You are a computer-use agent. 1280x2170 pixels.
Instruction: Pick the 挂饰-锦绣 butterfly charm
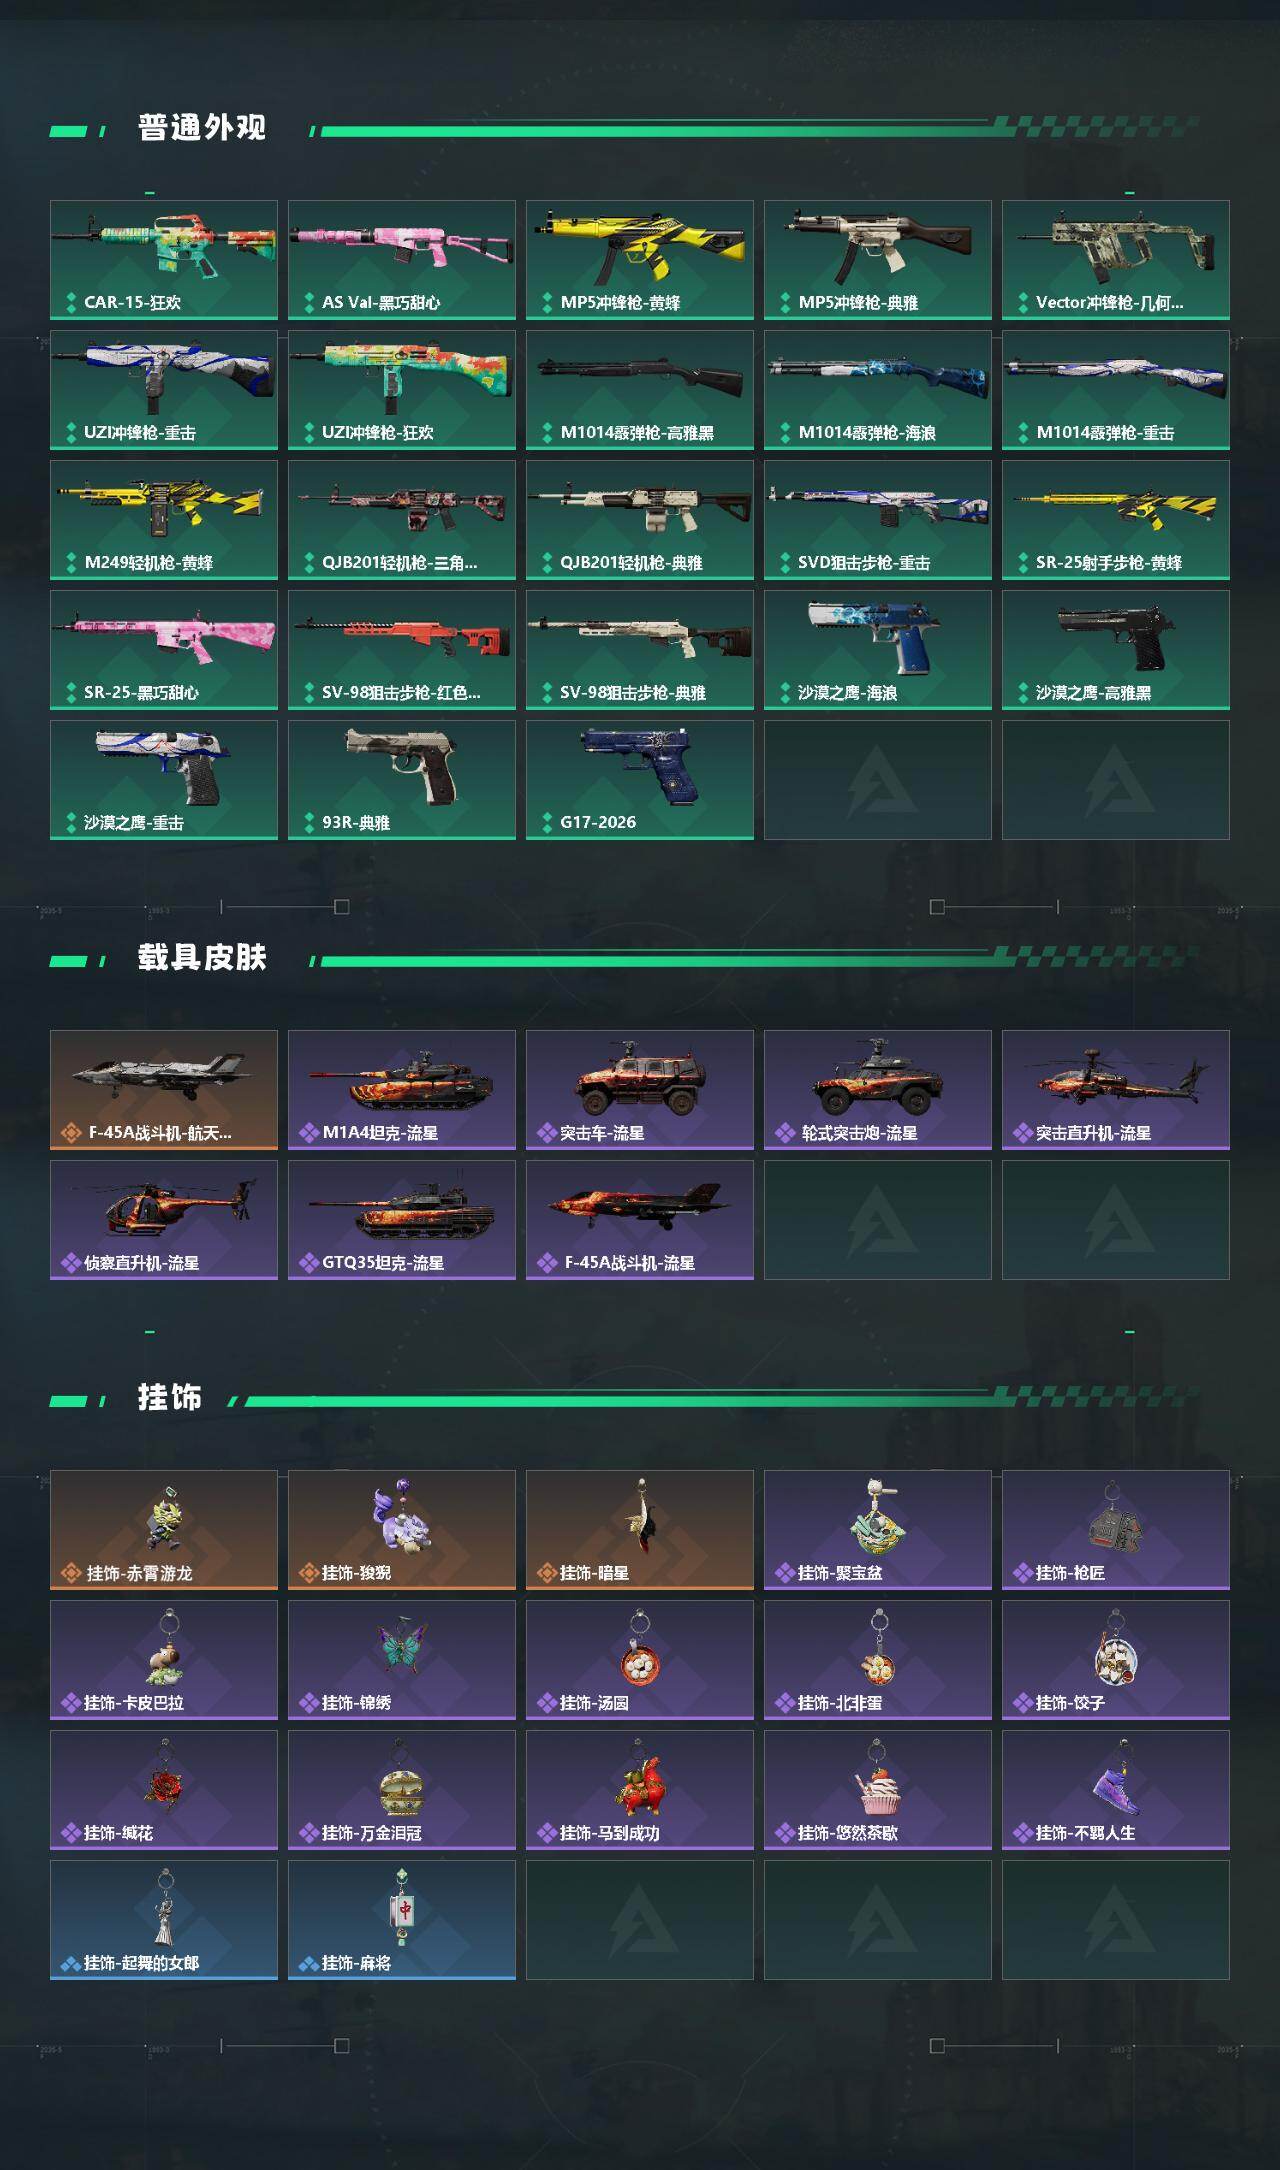[402, 1660]
